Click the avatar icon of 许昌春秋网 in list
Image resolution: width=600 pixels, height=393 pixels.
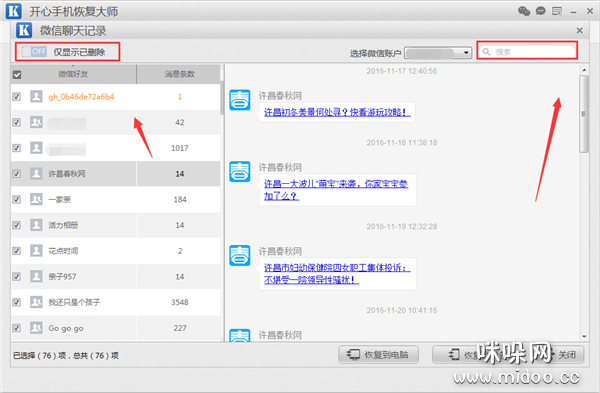tap(36, 173)
